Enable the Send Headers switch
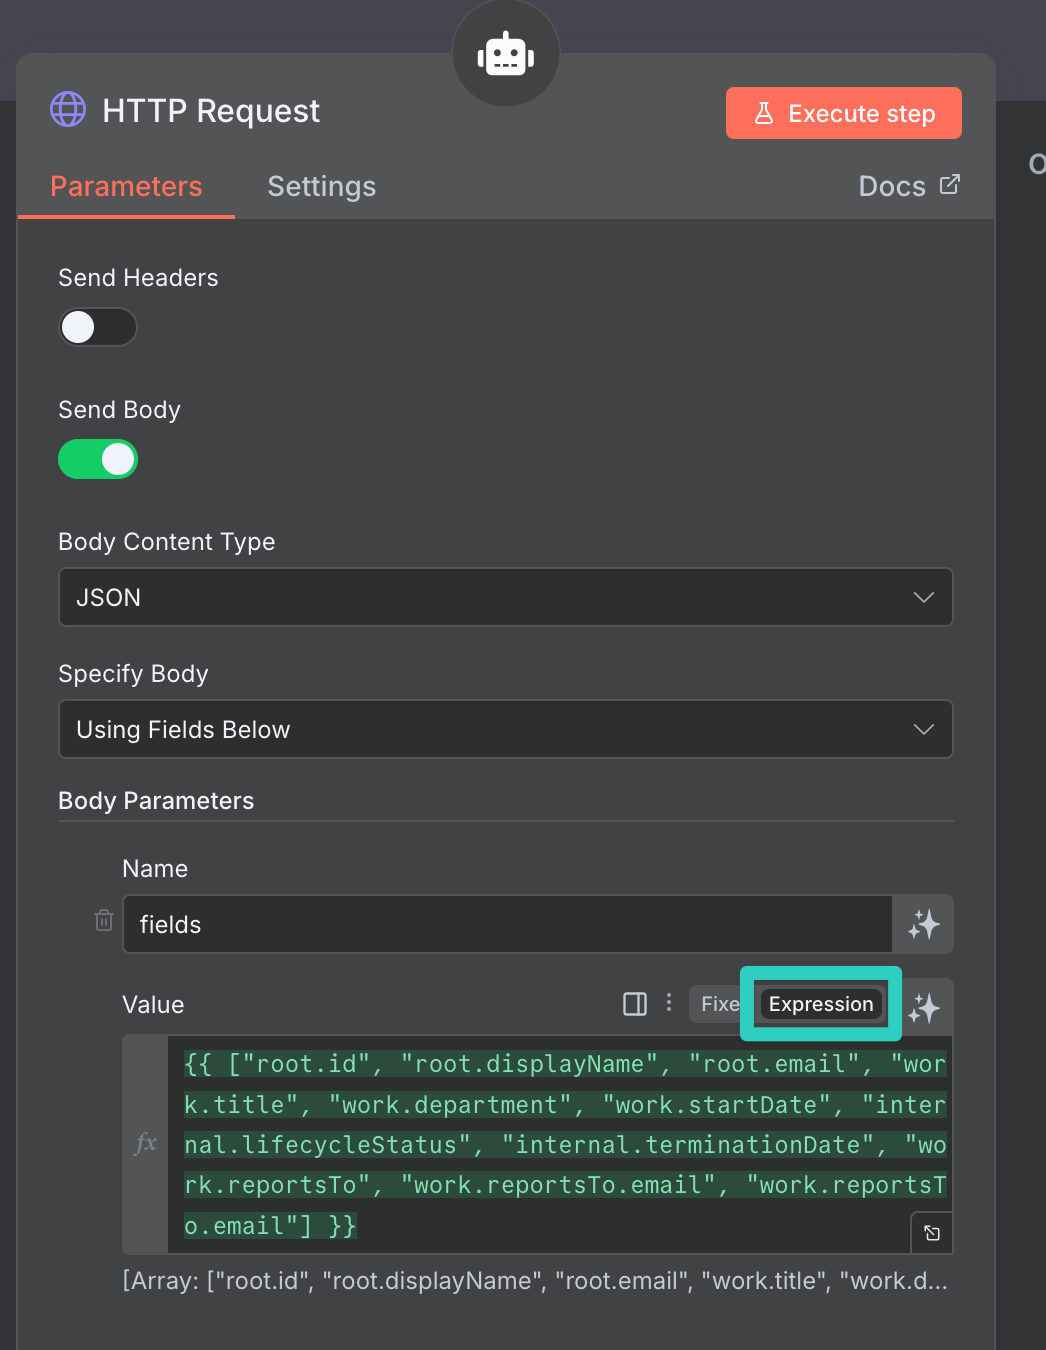1046x1350 pixels. pyautogui.click(x=98, y=327)
